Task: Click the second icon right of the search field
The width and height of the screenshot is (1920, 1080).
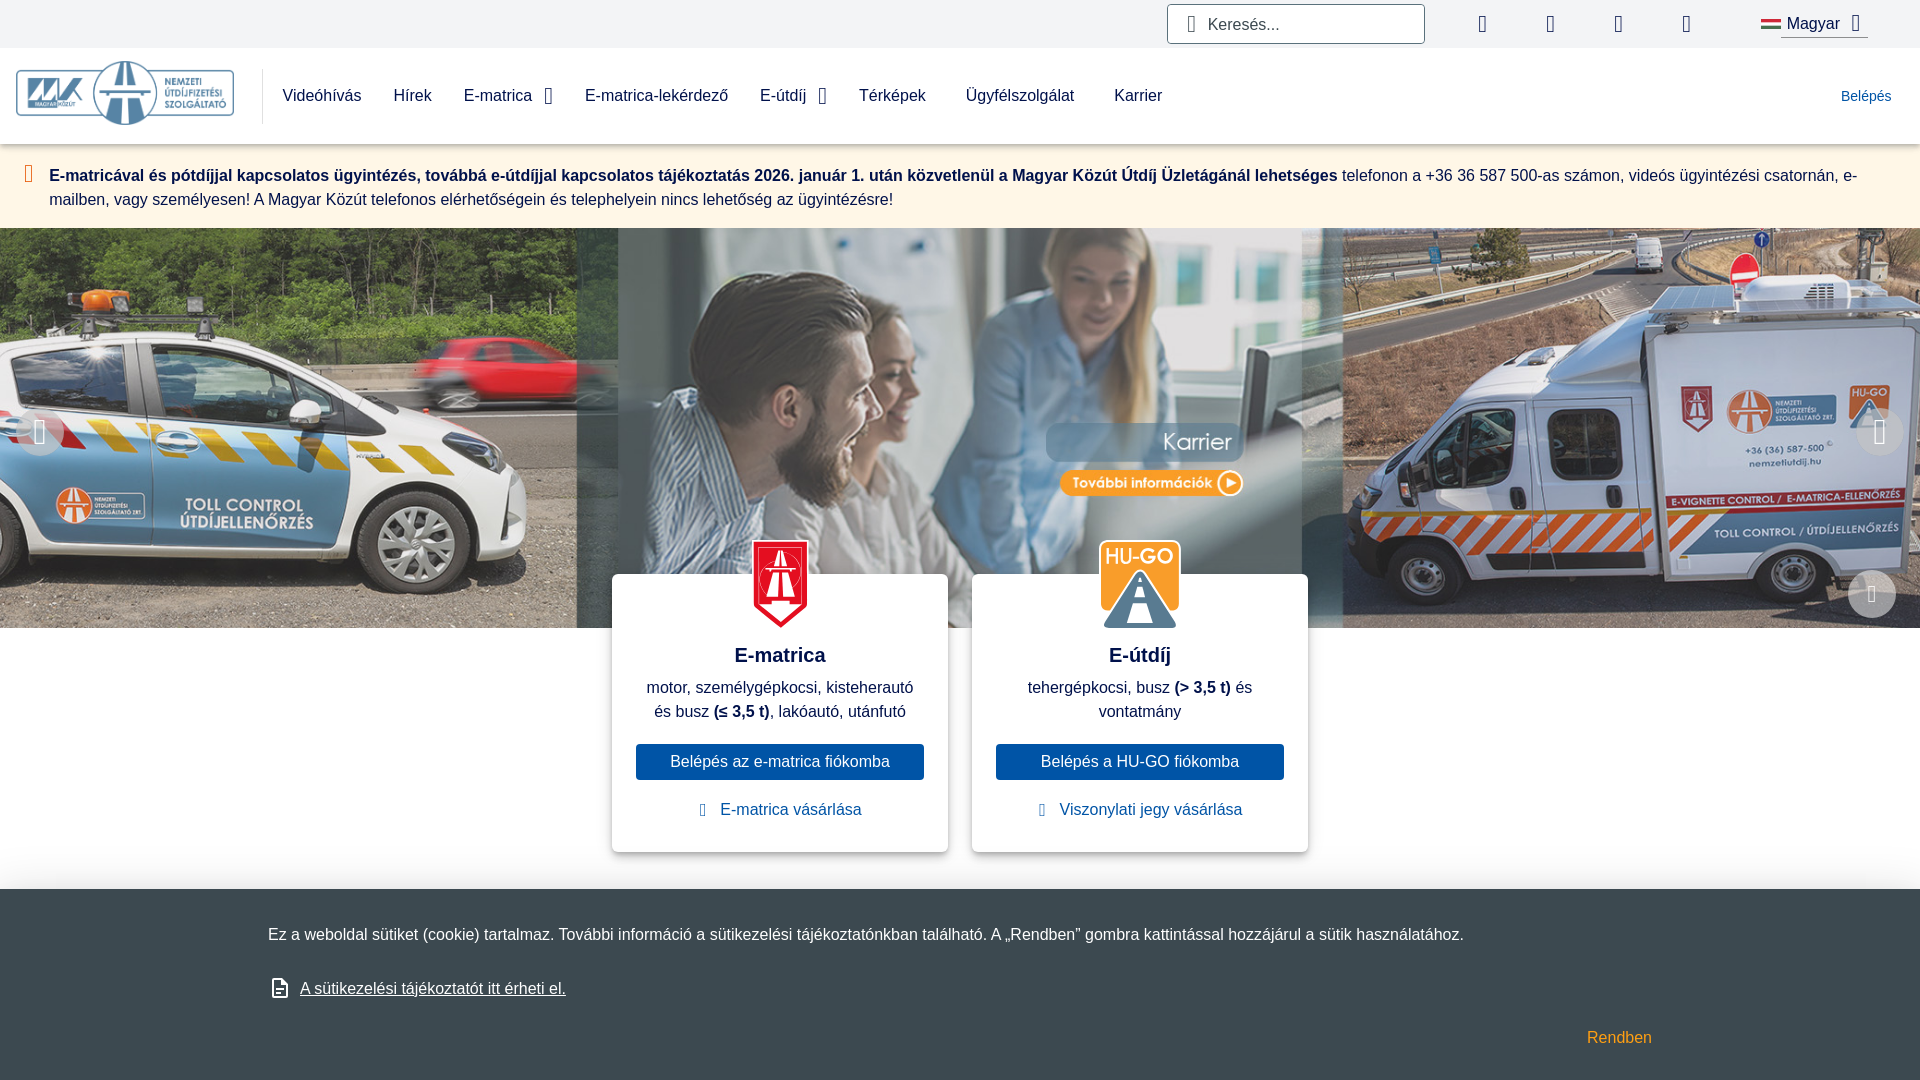Action: pos(1551,24)
